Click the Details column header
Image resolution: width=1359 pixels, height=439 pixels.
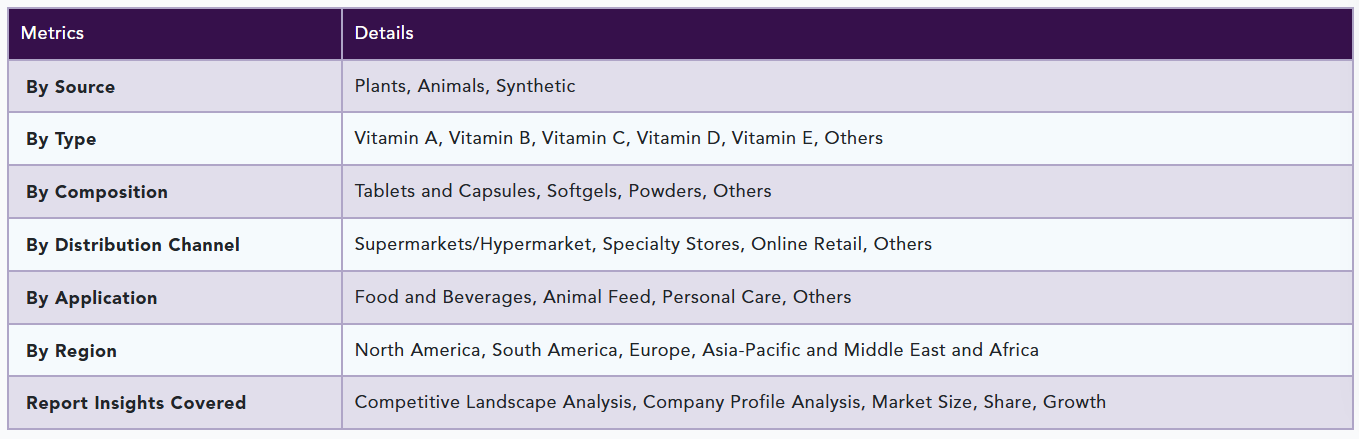(384, 33)
